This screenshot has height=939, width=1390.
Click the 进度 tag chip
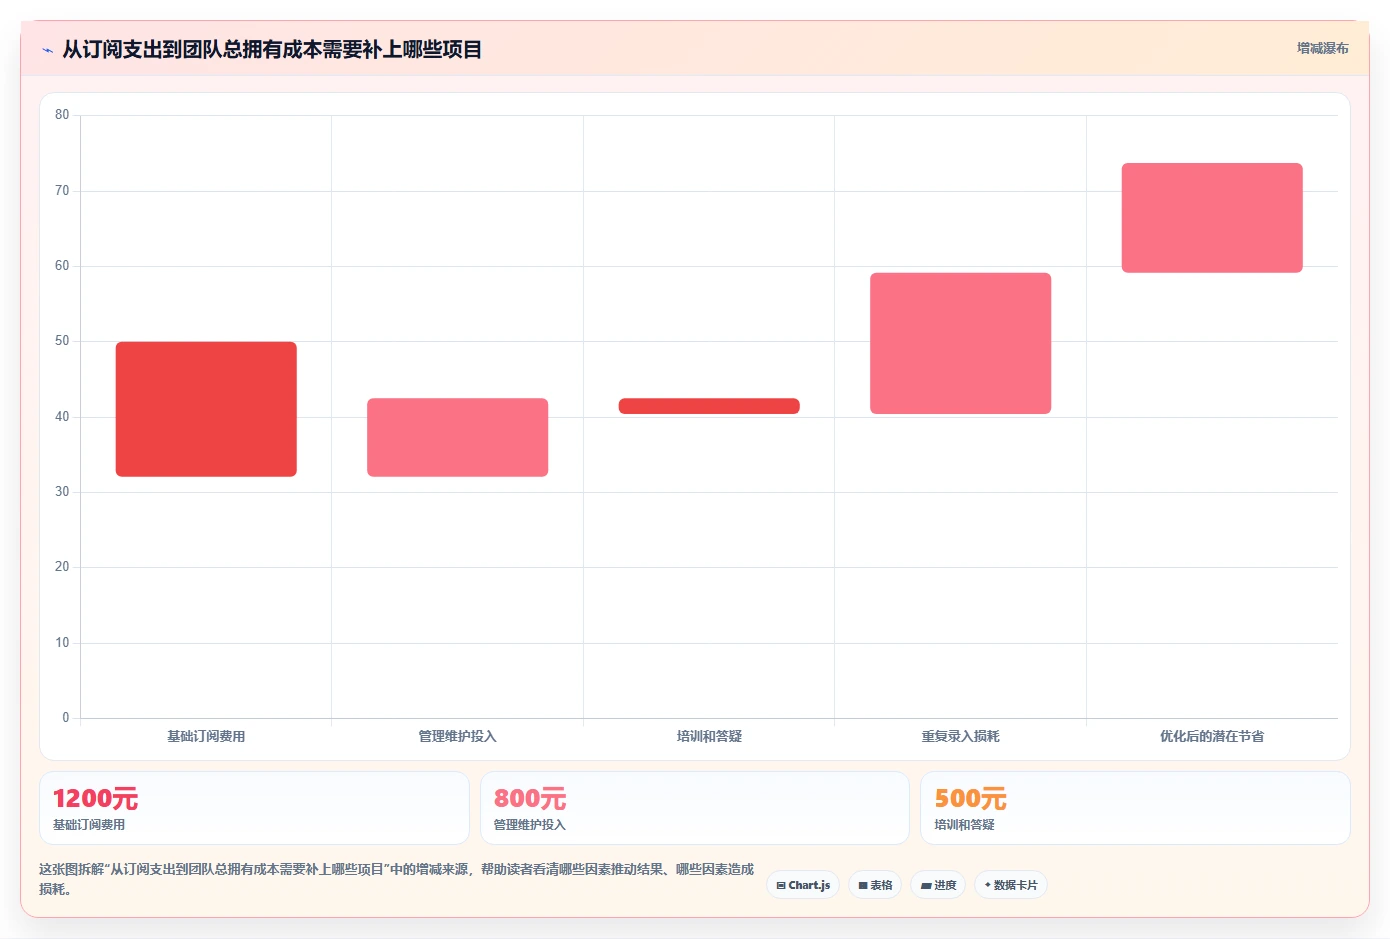pos(938,885)
